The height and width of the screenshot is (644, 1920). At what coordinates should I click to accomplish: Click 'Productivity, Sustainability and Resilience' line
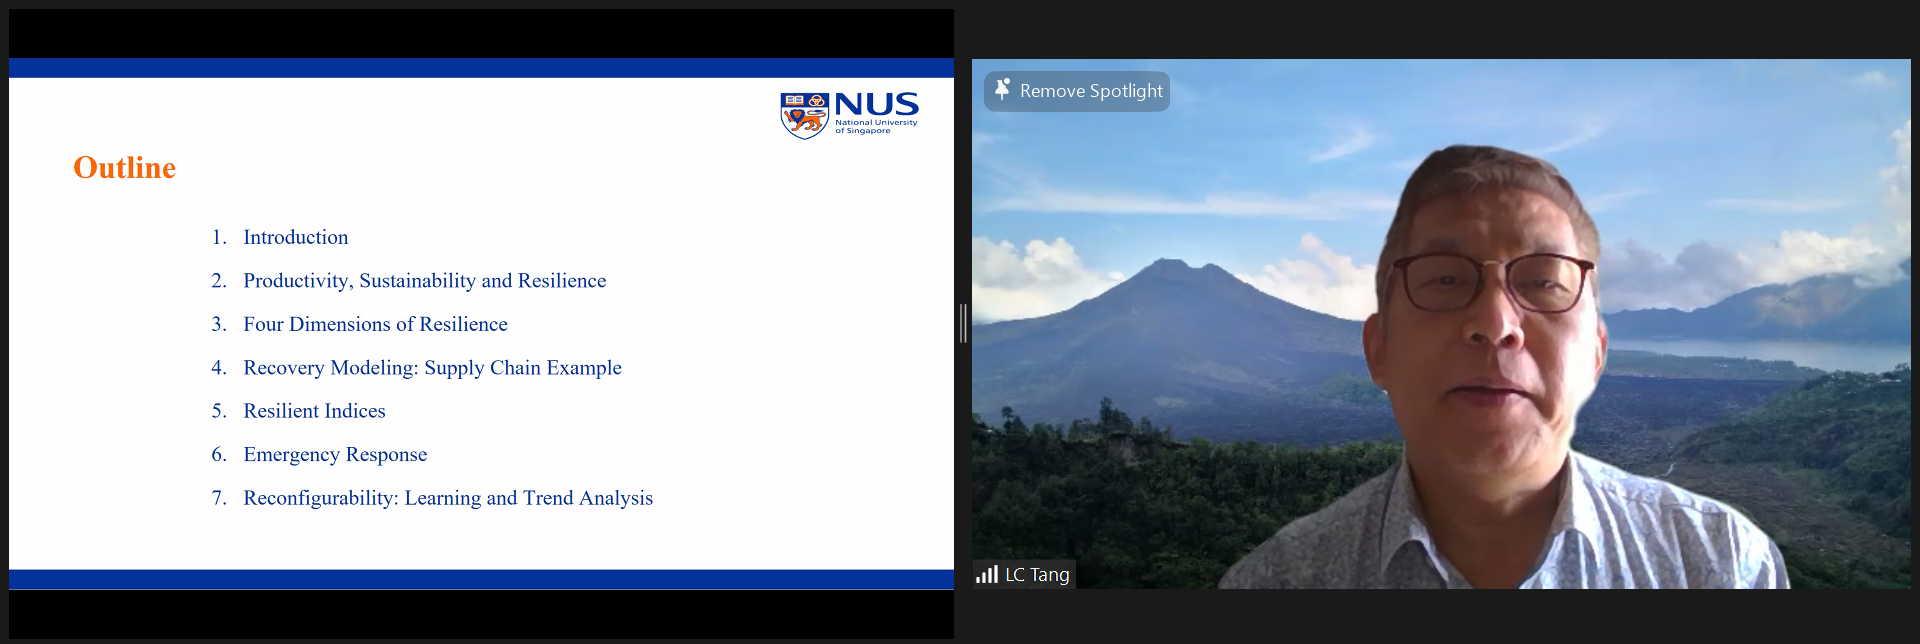pos(425,281)
